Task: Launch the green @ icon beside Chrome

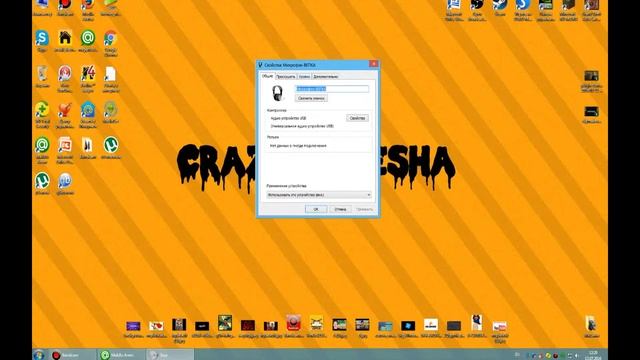Action: pos(88,38)
